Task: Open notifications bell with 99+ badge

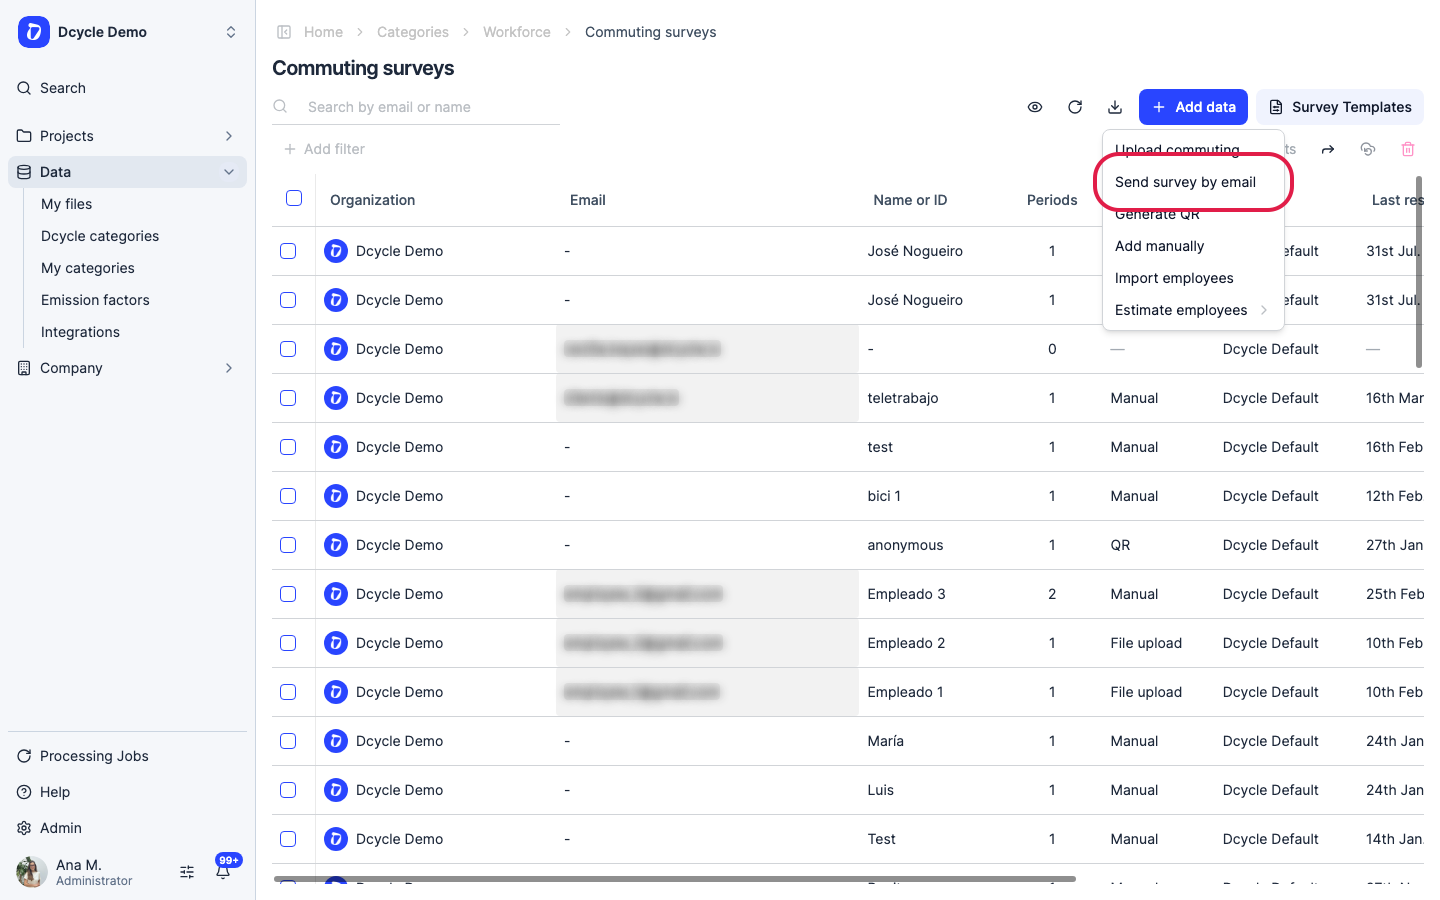Action: (223, 870)
